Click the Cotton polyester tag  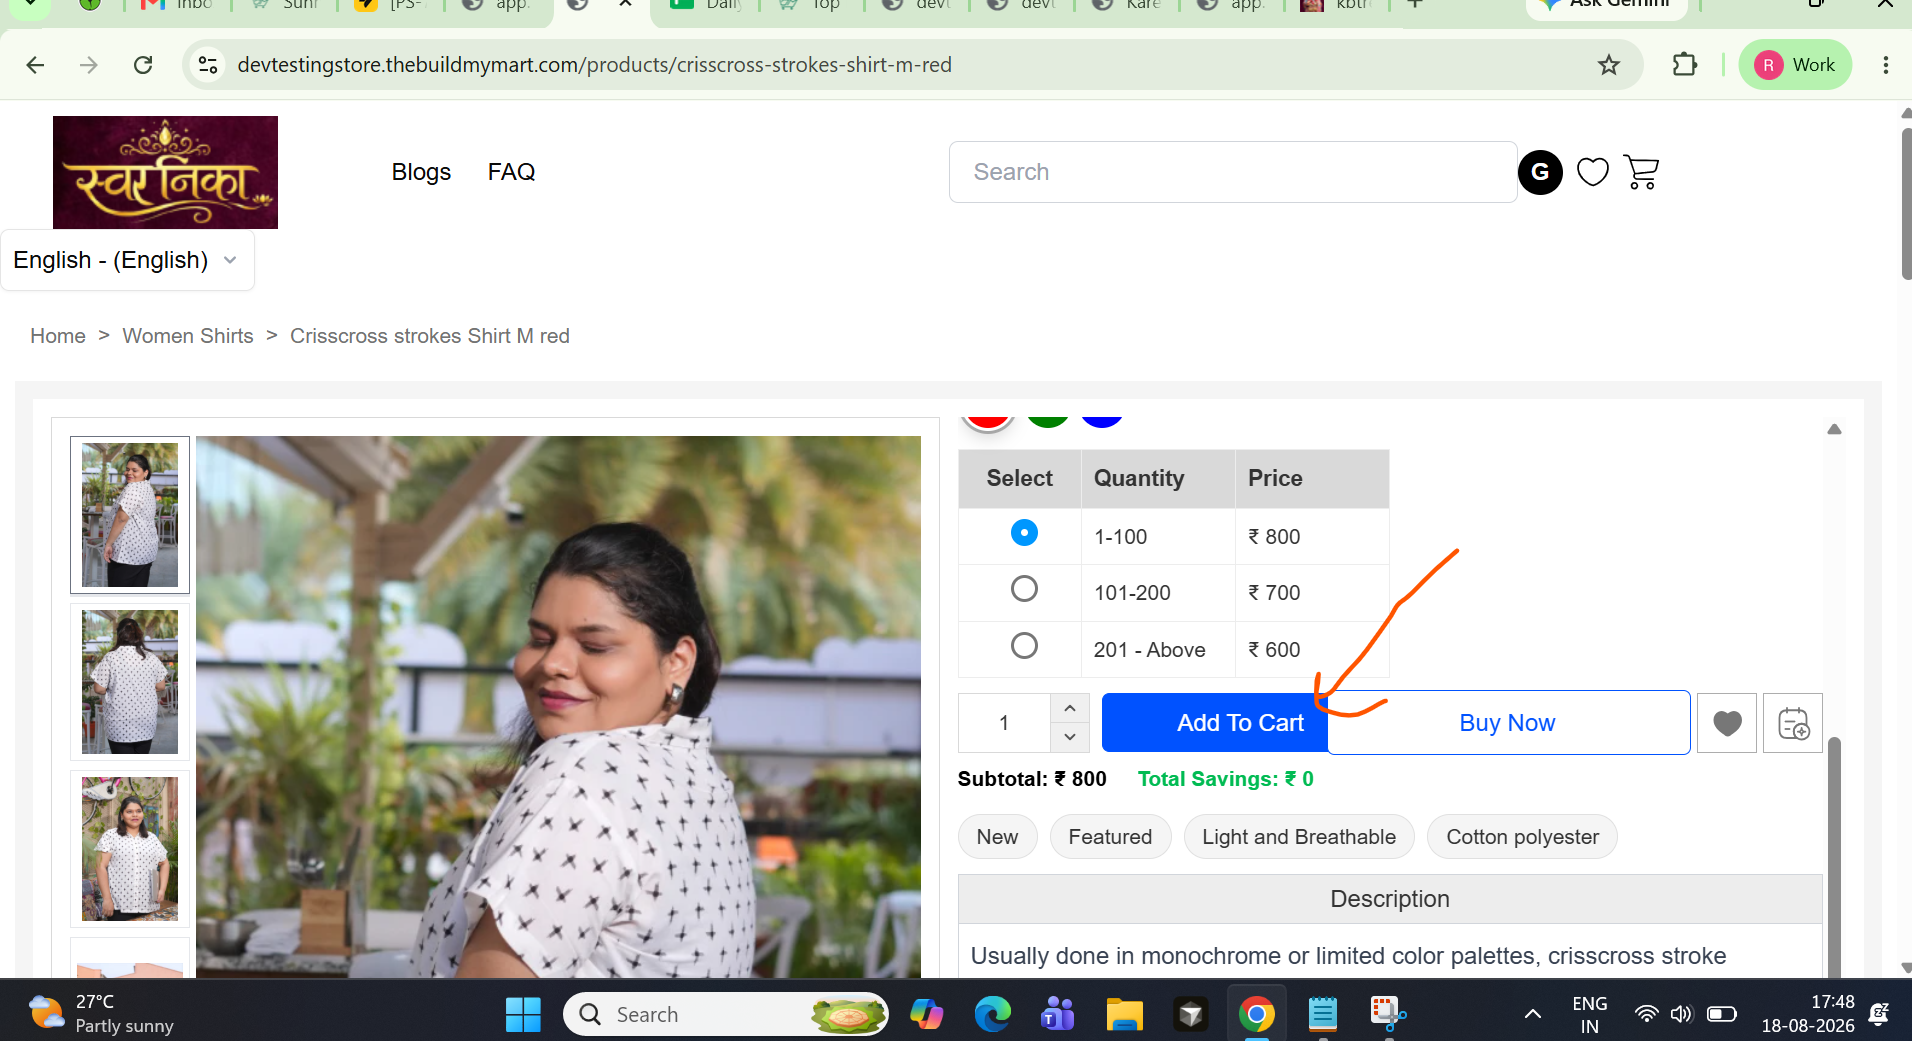tap(1522, 837)
